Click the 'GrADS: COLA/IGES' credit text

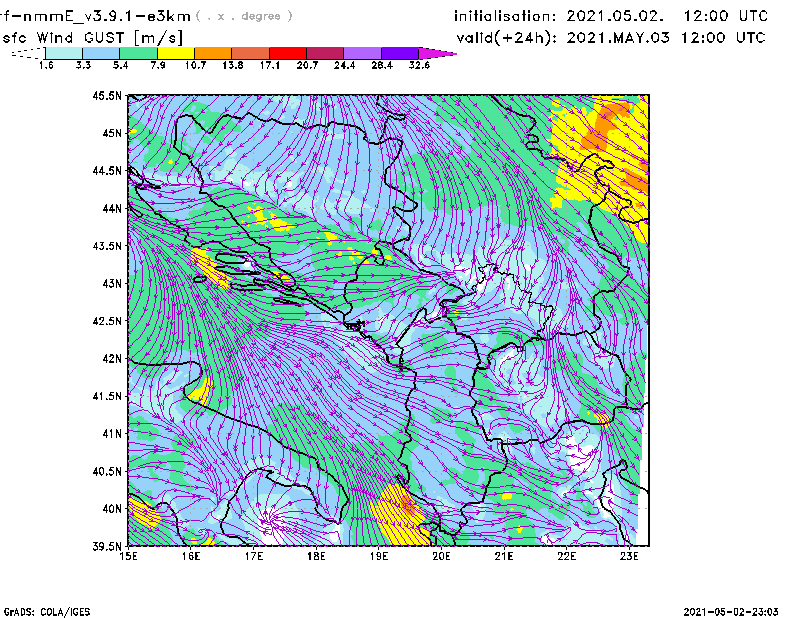[x=47, y=612]
